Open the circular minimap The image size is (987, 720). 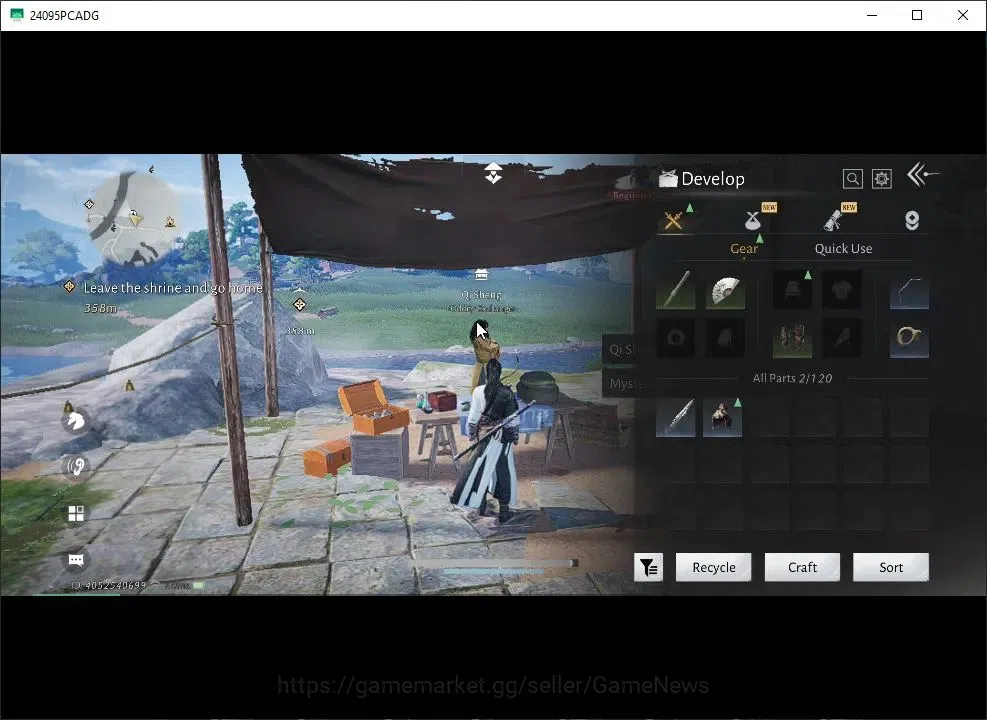(x=133, y=218)
